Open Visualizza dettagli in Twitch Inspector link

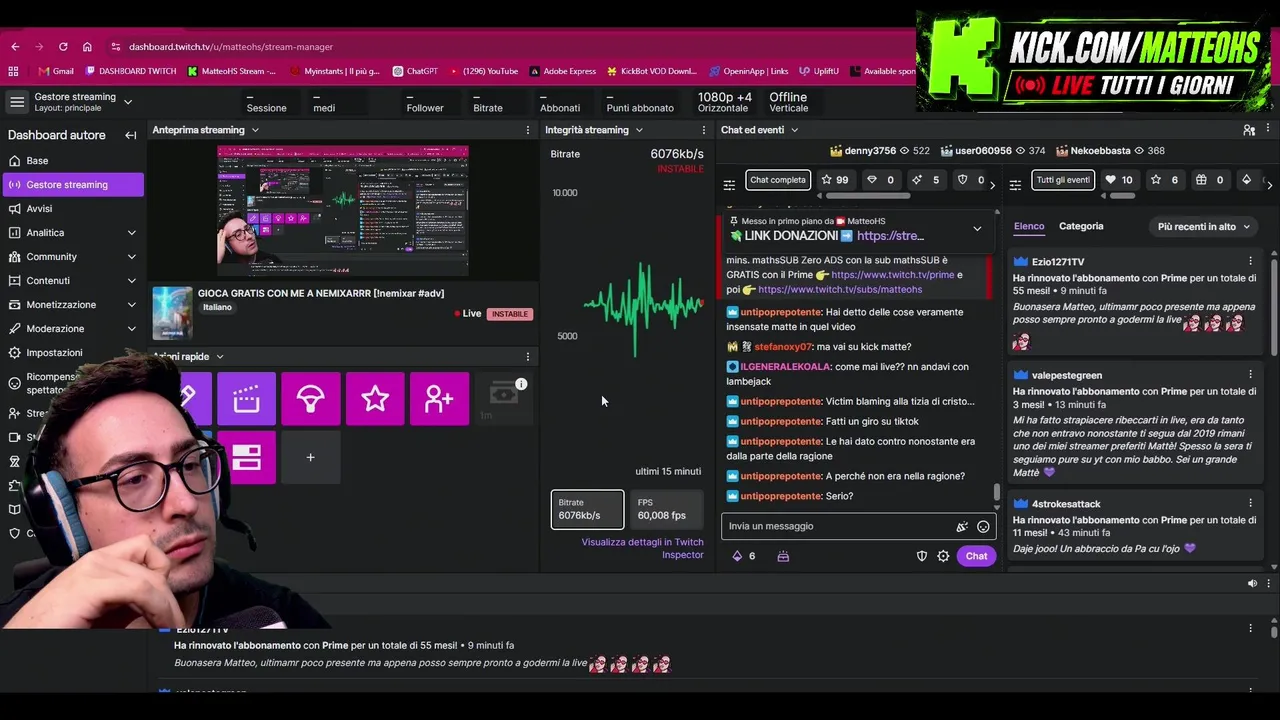pyautogui.click(x=642, y=548)
